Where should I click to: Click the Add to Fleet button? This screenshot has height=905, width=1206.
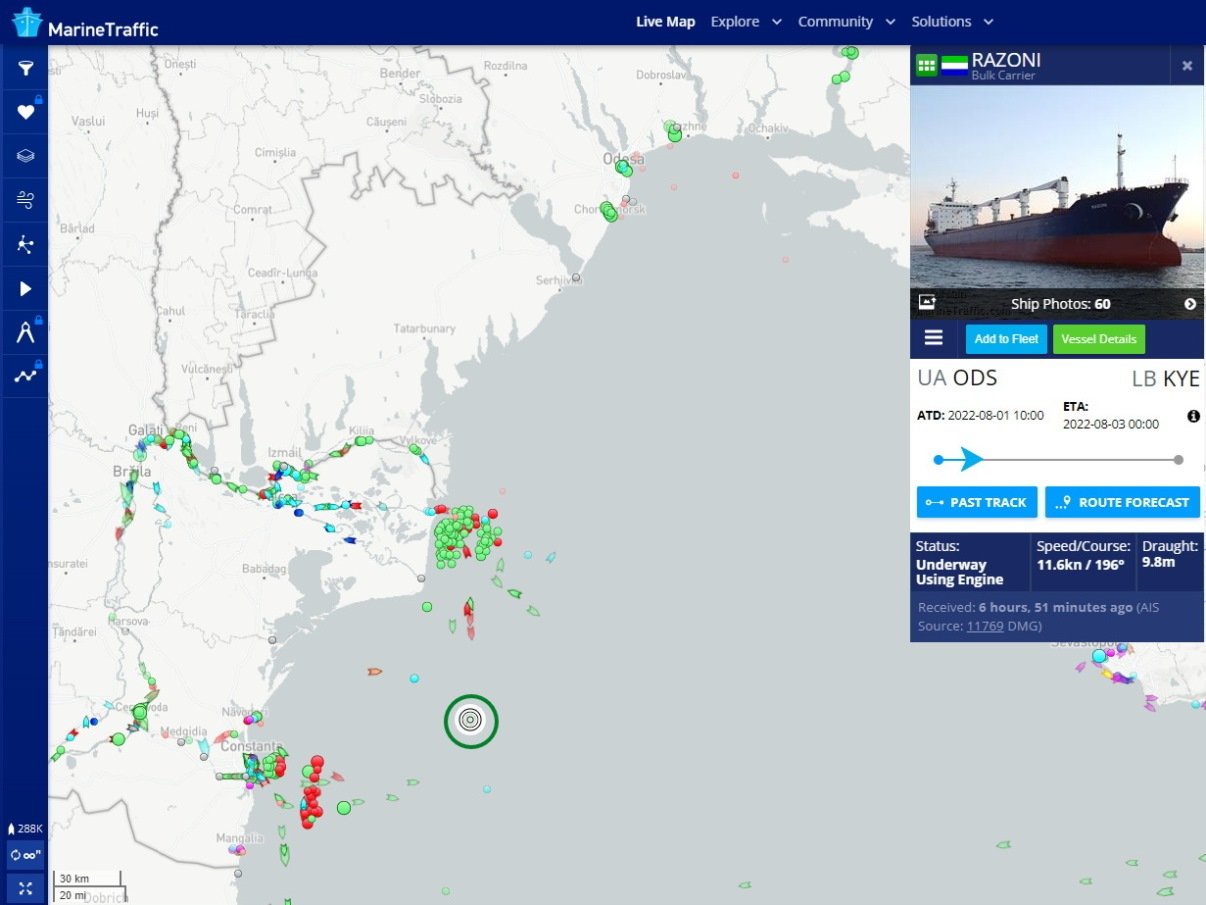(x=1006, y=339)
